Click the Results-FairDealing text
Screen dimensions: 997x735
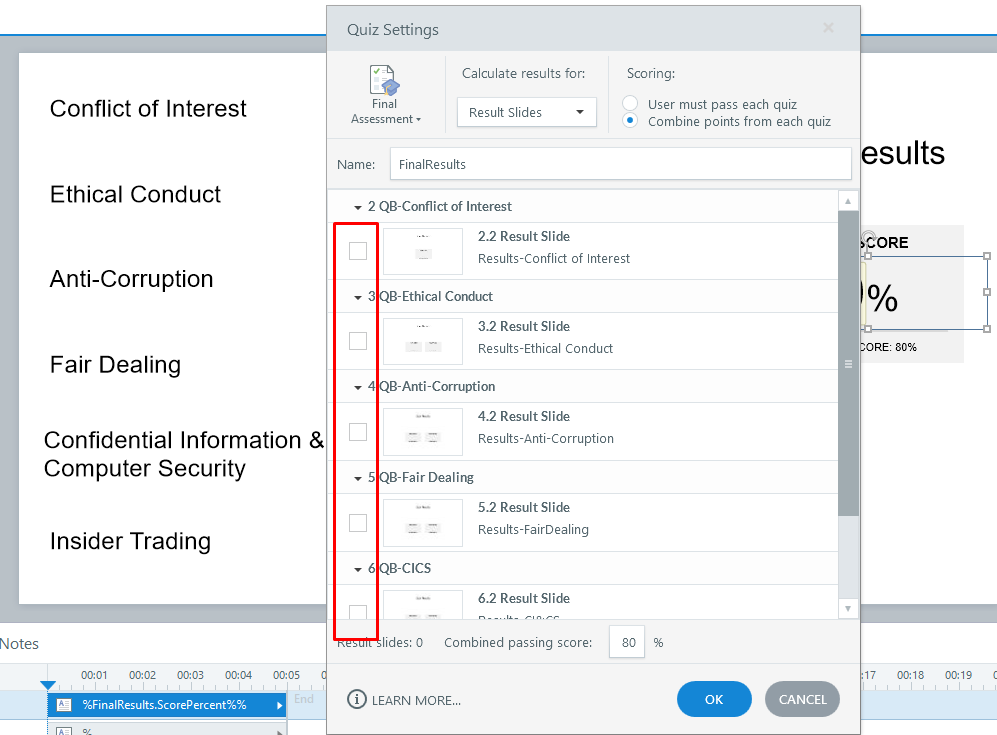click(533, 530)
